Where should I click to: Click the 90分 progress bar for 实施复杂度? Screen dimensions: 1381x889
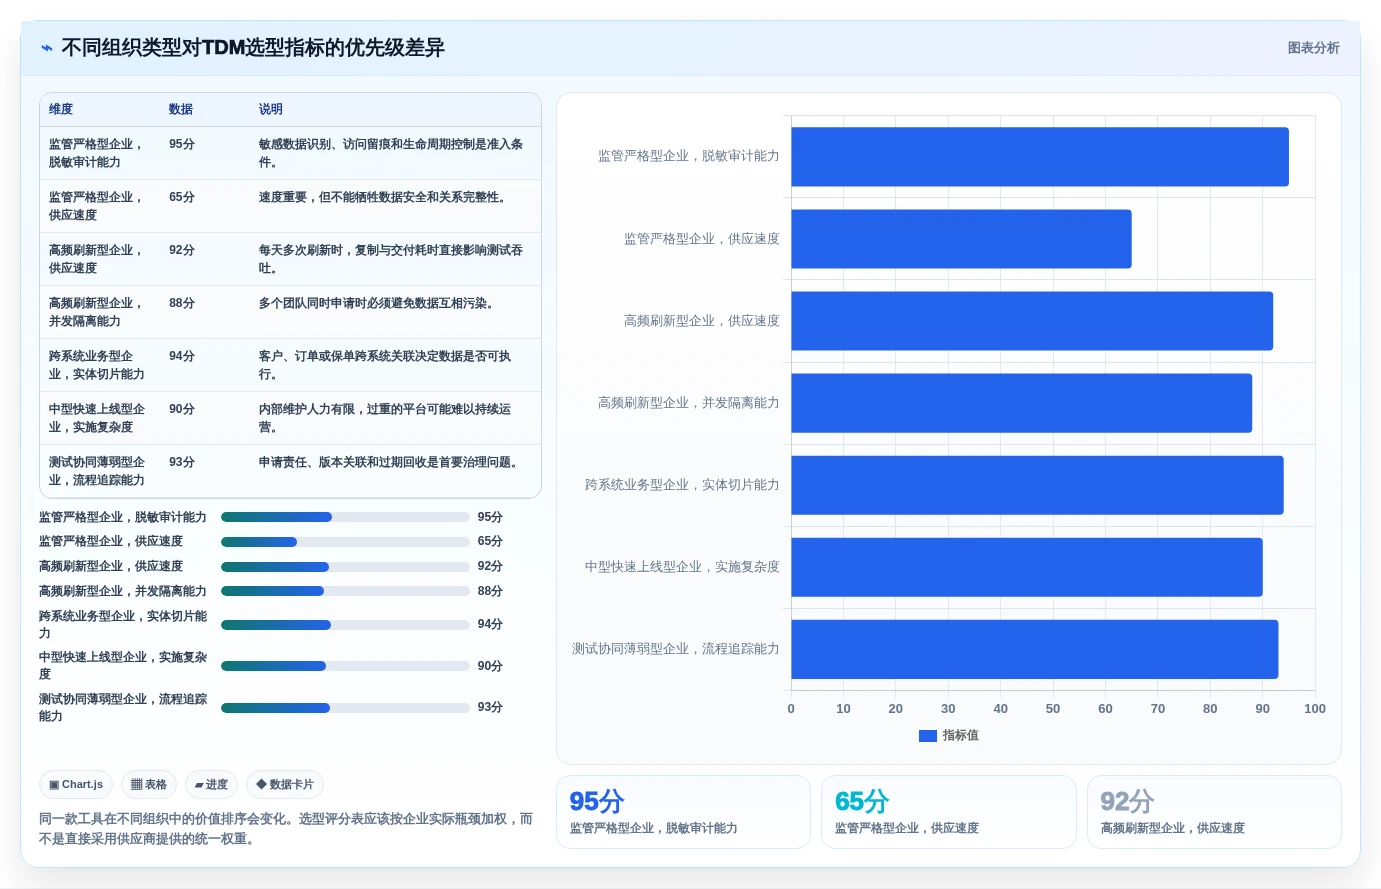click(x=345, y=666)
